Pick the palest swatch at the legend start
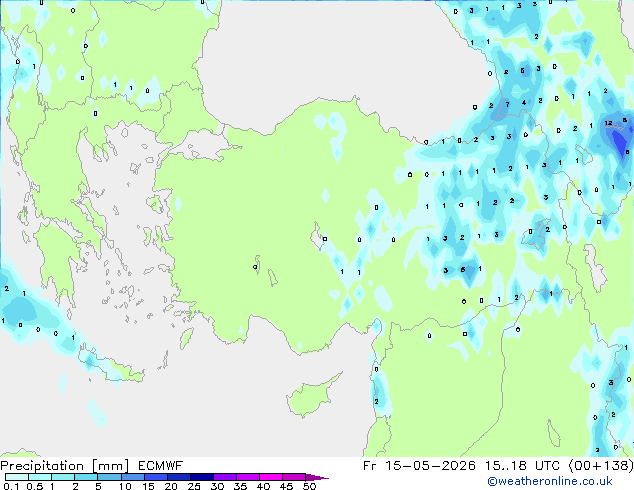Image resolution: width=634 pixels, height=490 pixels. click(17, 477)
